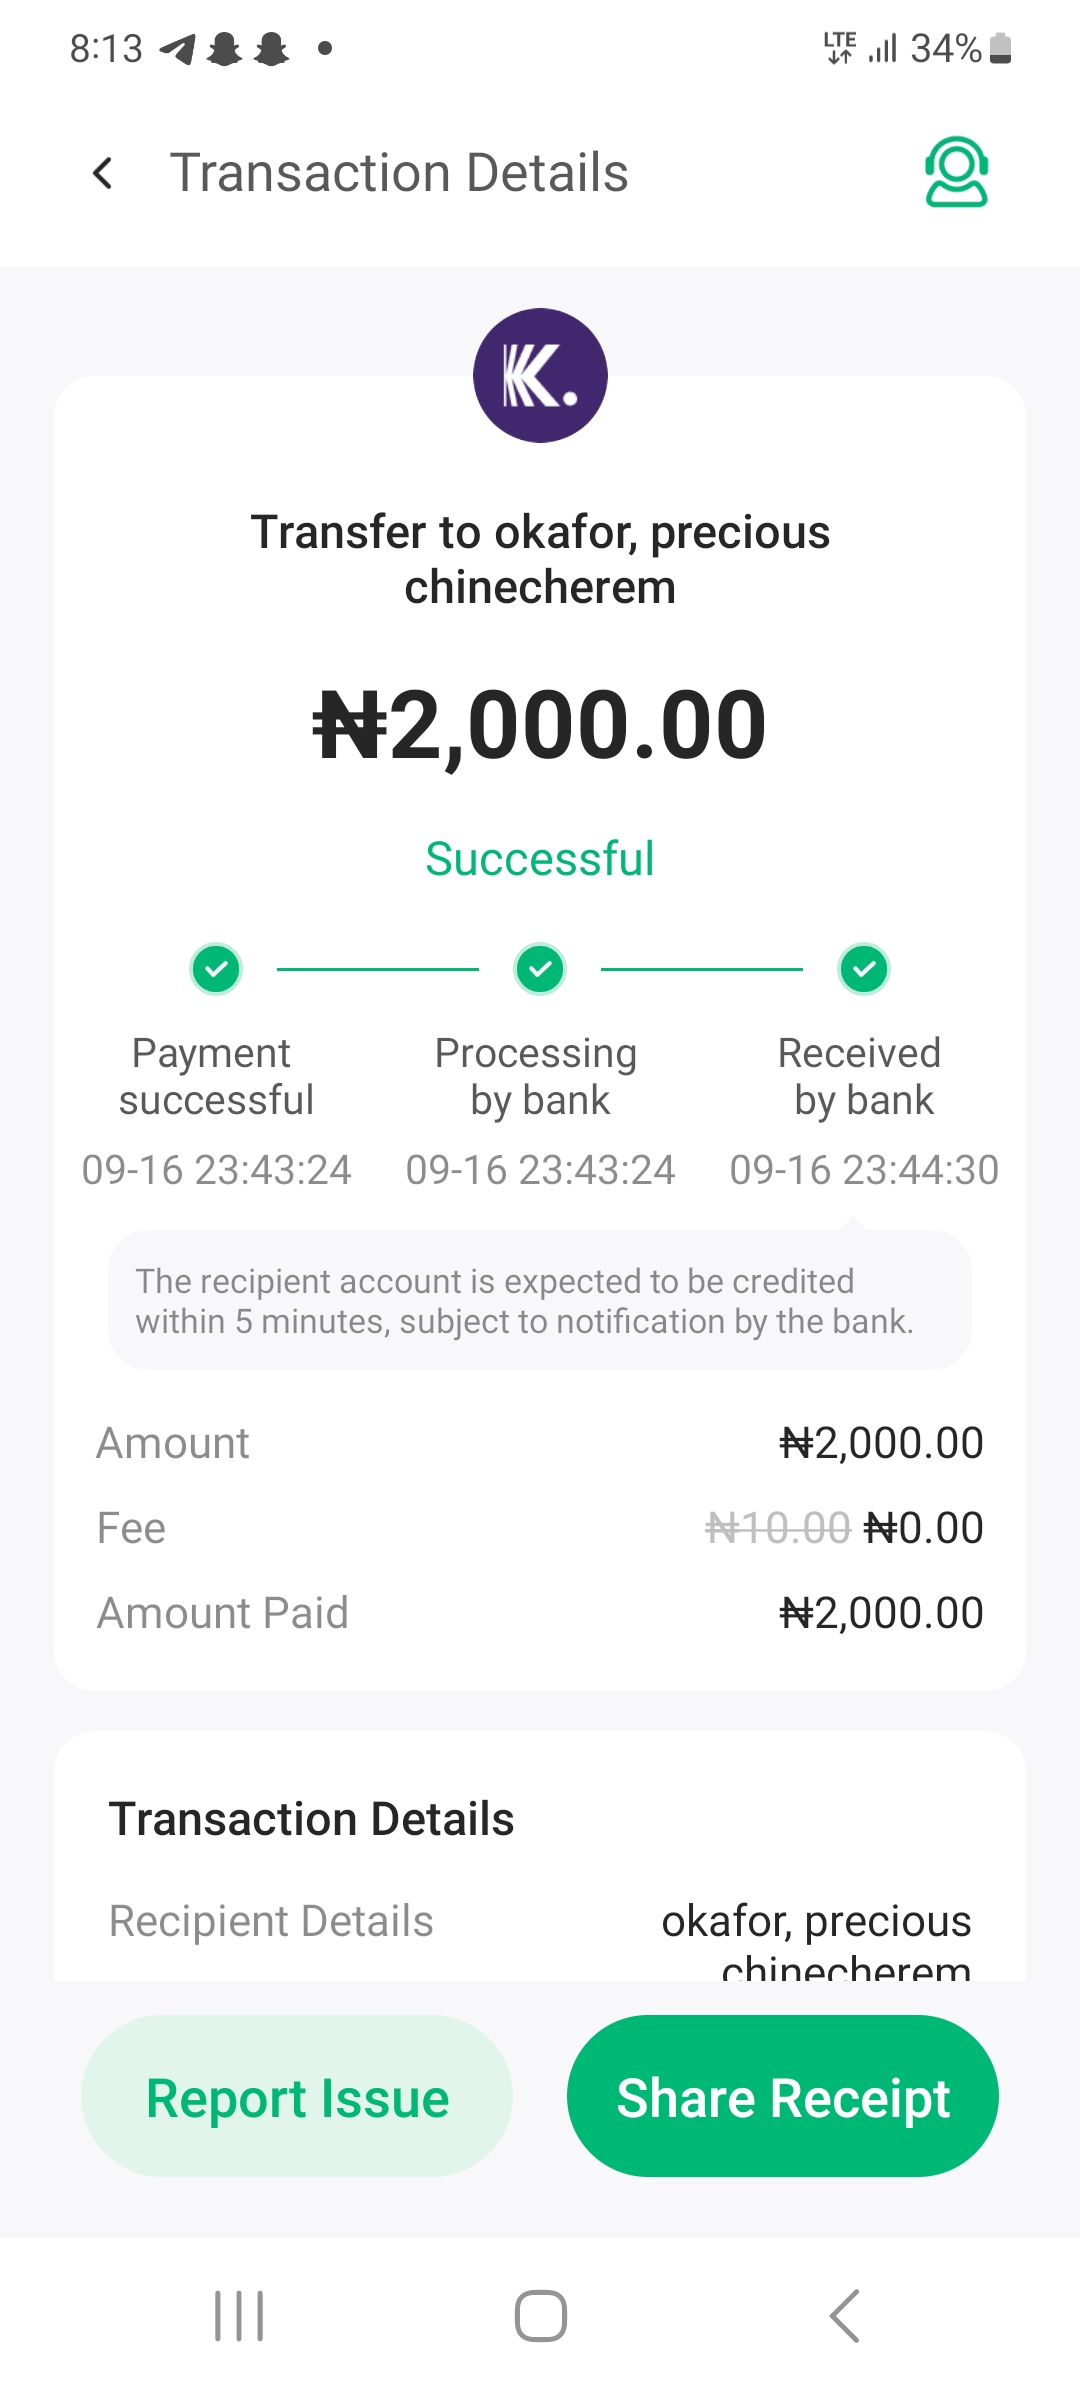Tap the purple Kuda bank logo
The width and height of the screenshot is (1080, 2400).
(540, 375)
